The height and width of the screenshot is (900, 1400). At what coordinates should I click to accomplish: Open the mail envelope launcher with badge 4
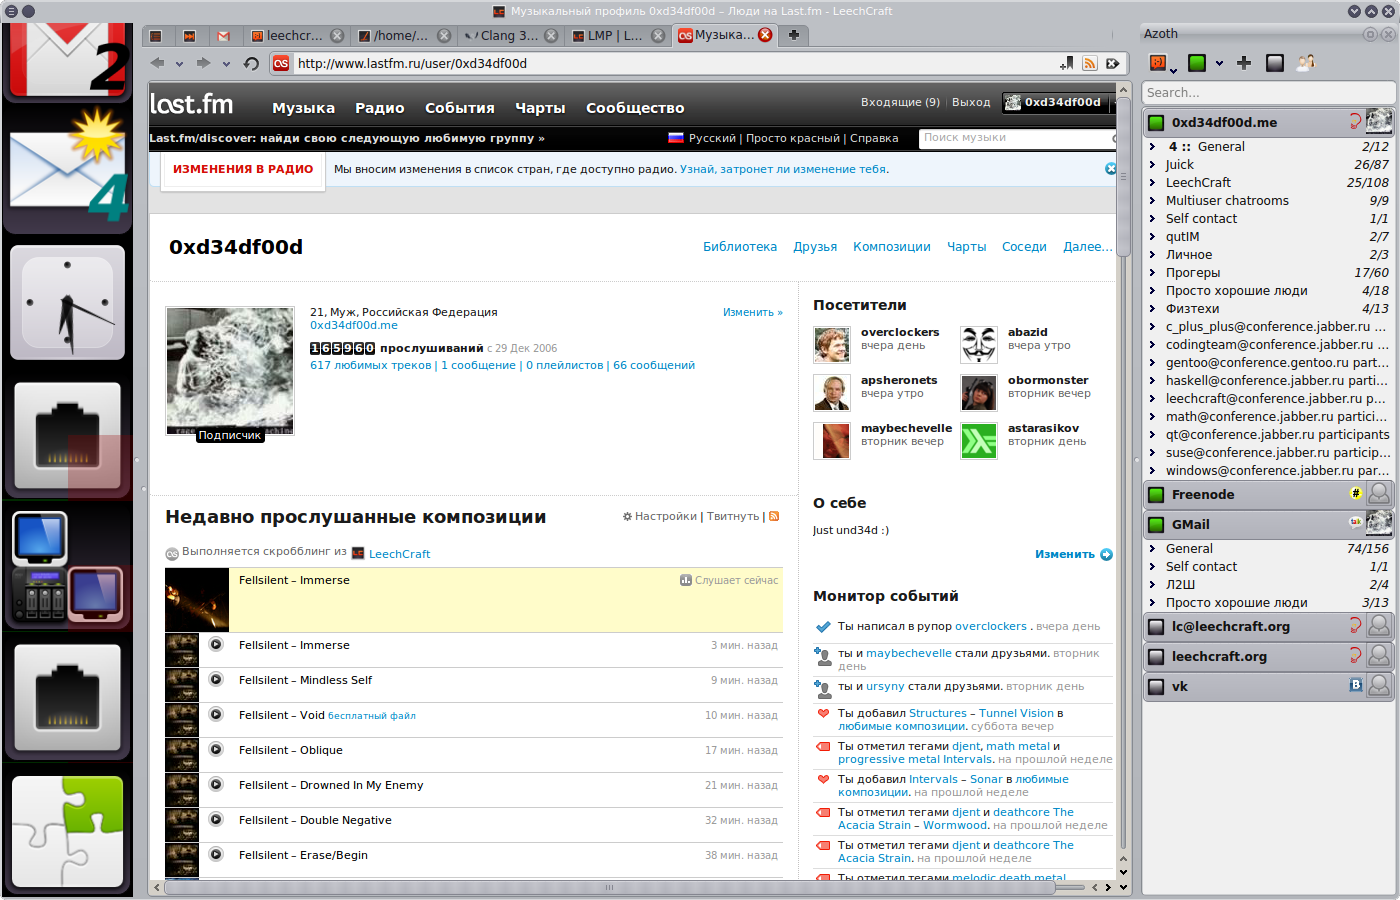pos(68,168)
